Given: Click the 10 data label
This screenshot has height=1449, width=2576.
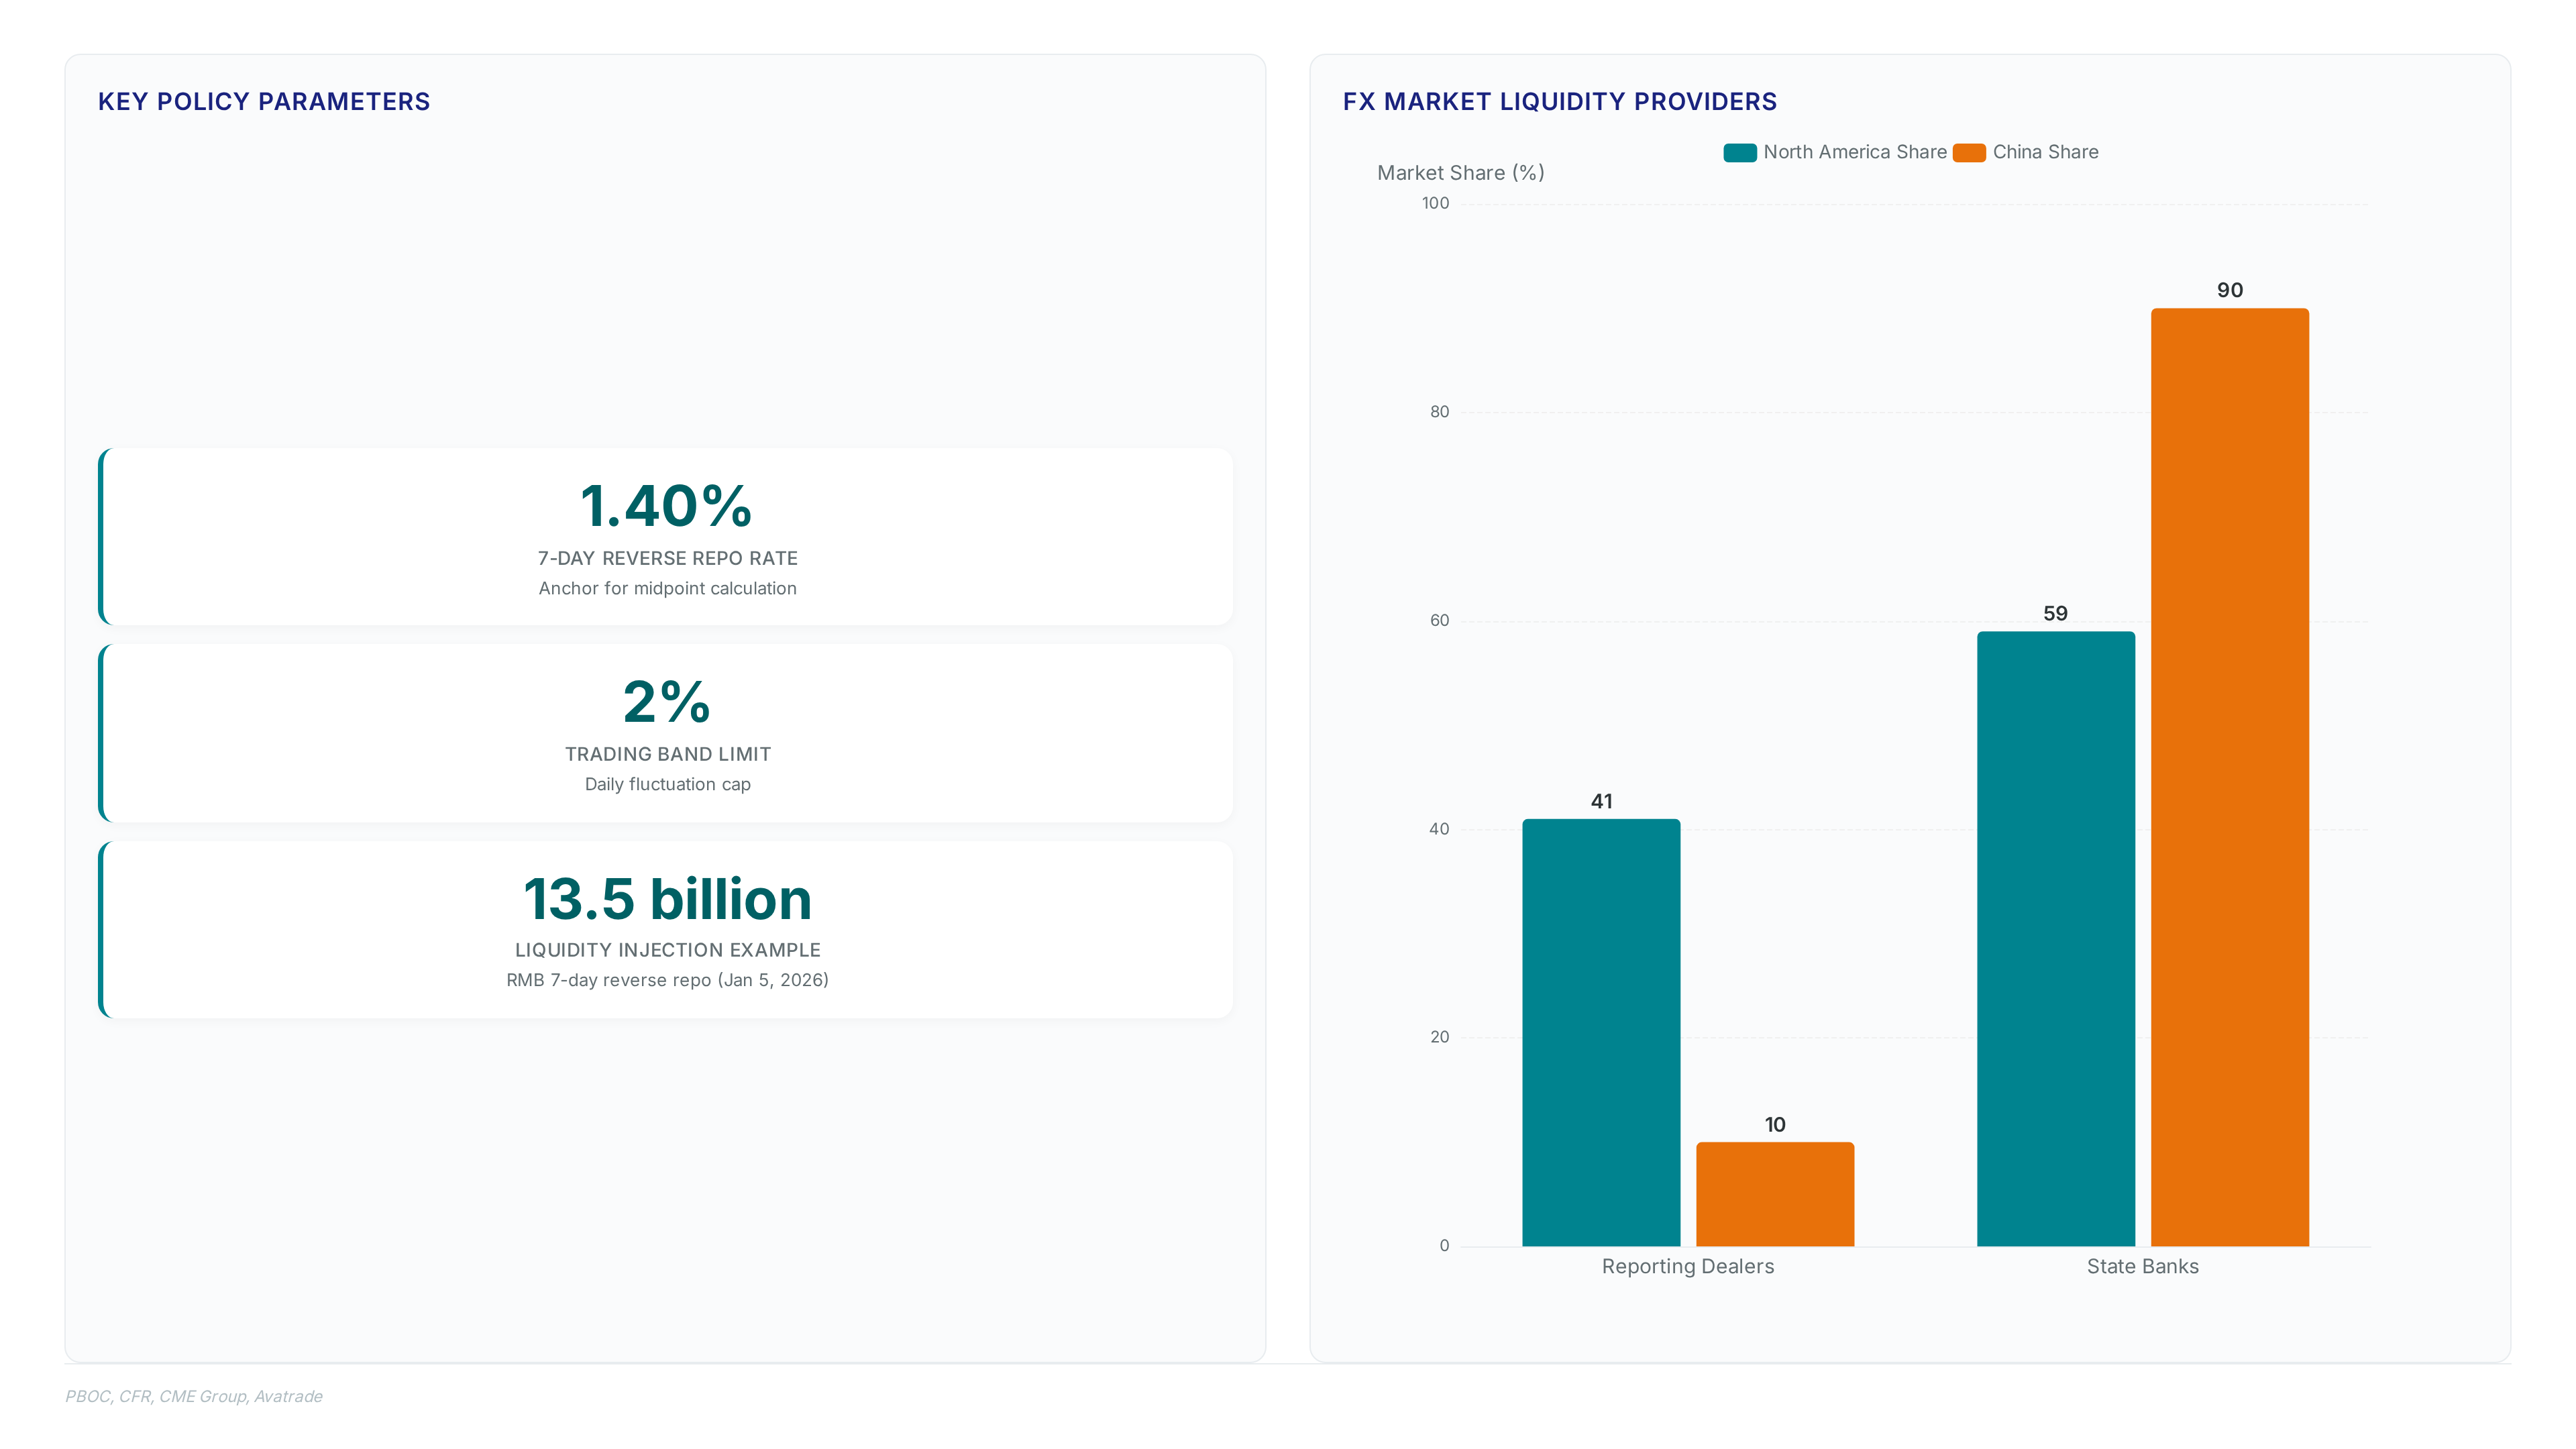Looking at the screenshot, I should click(x=1775, y=1125).
